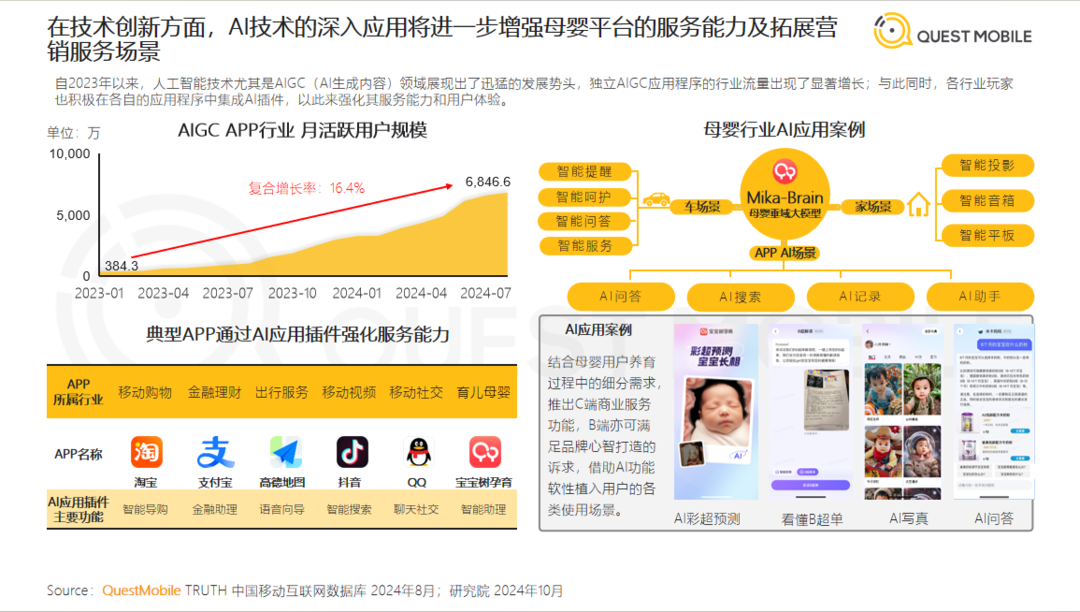This screenshot has width=1080, height=612.
Task: Click the 单位：万 unit label
Action: 73,133
